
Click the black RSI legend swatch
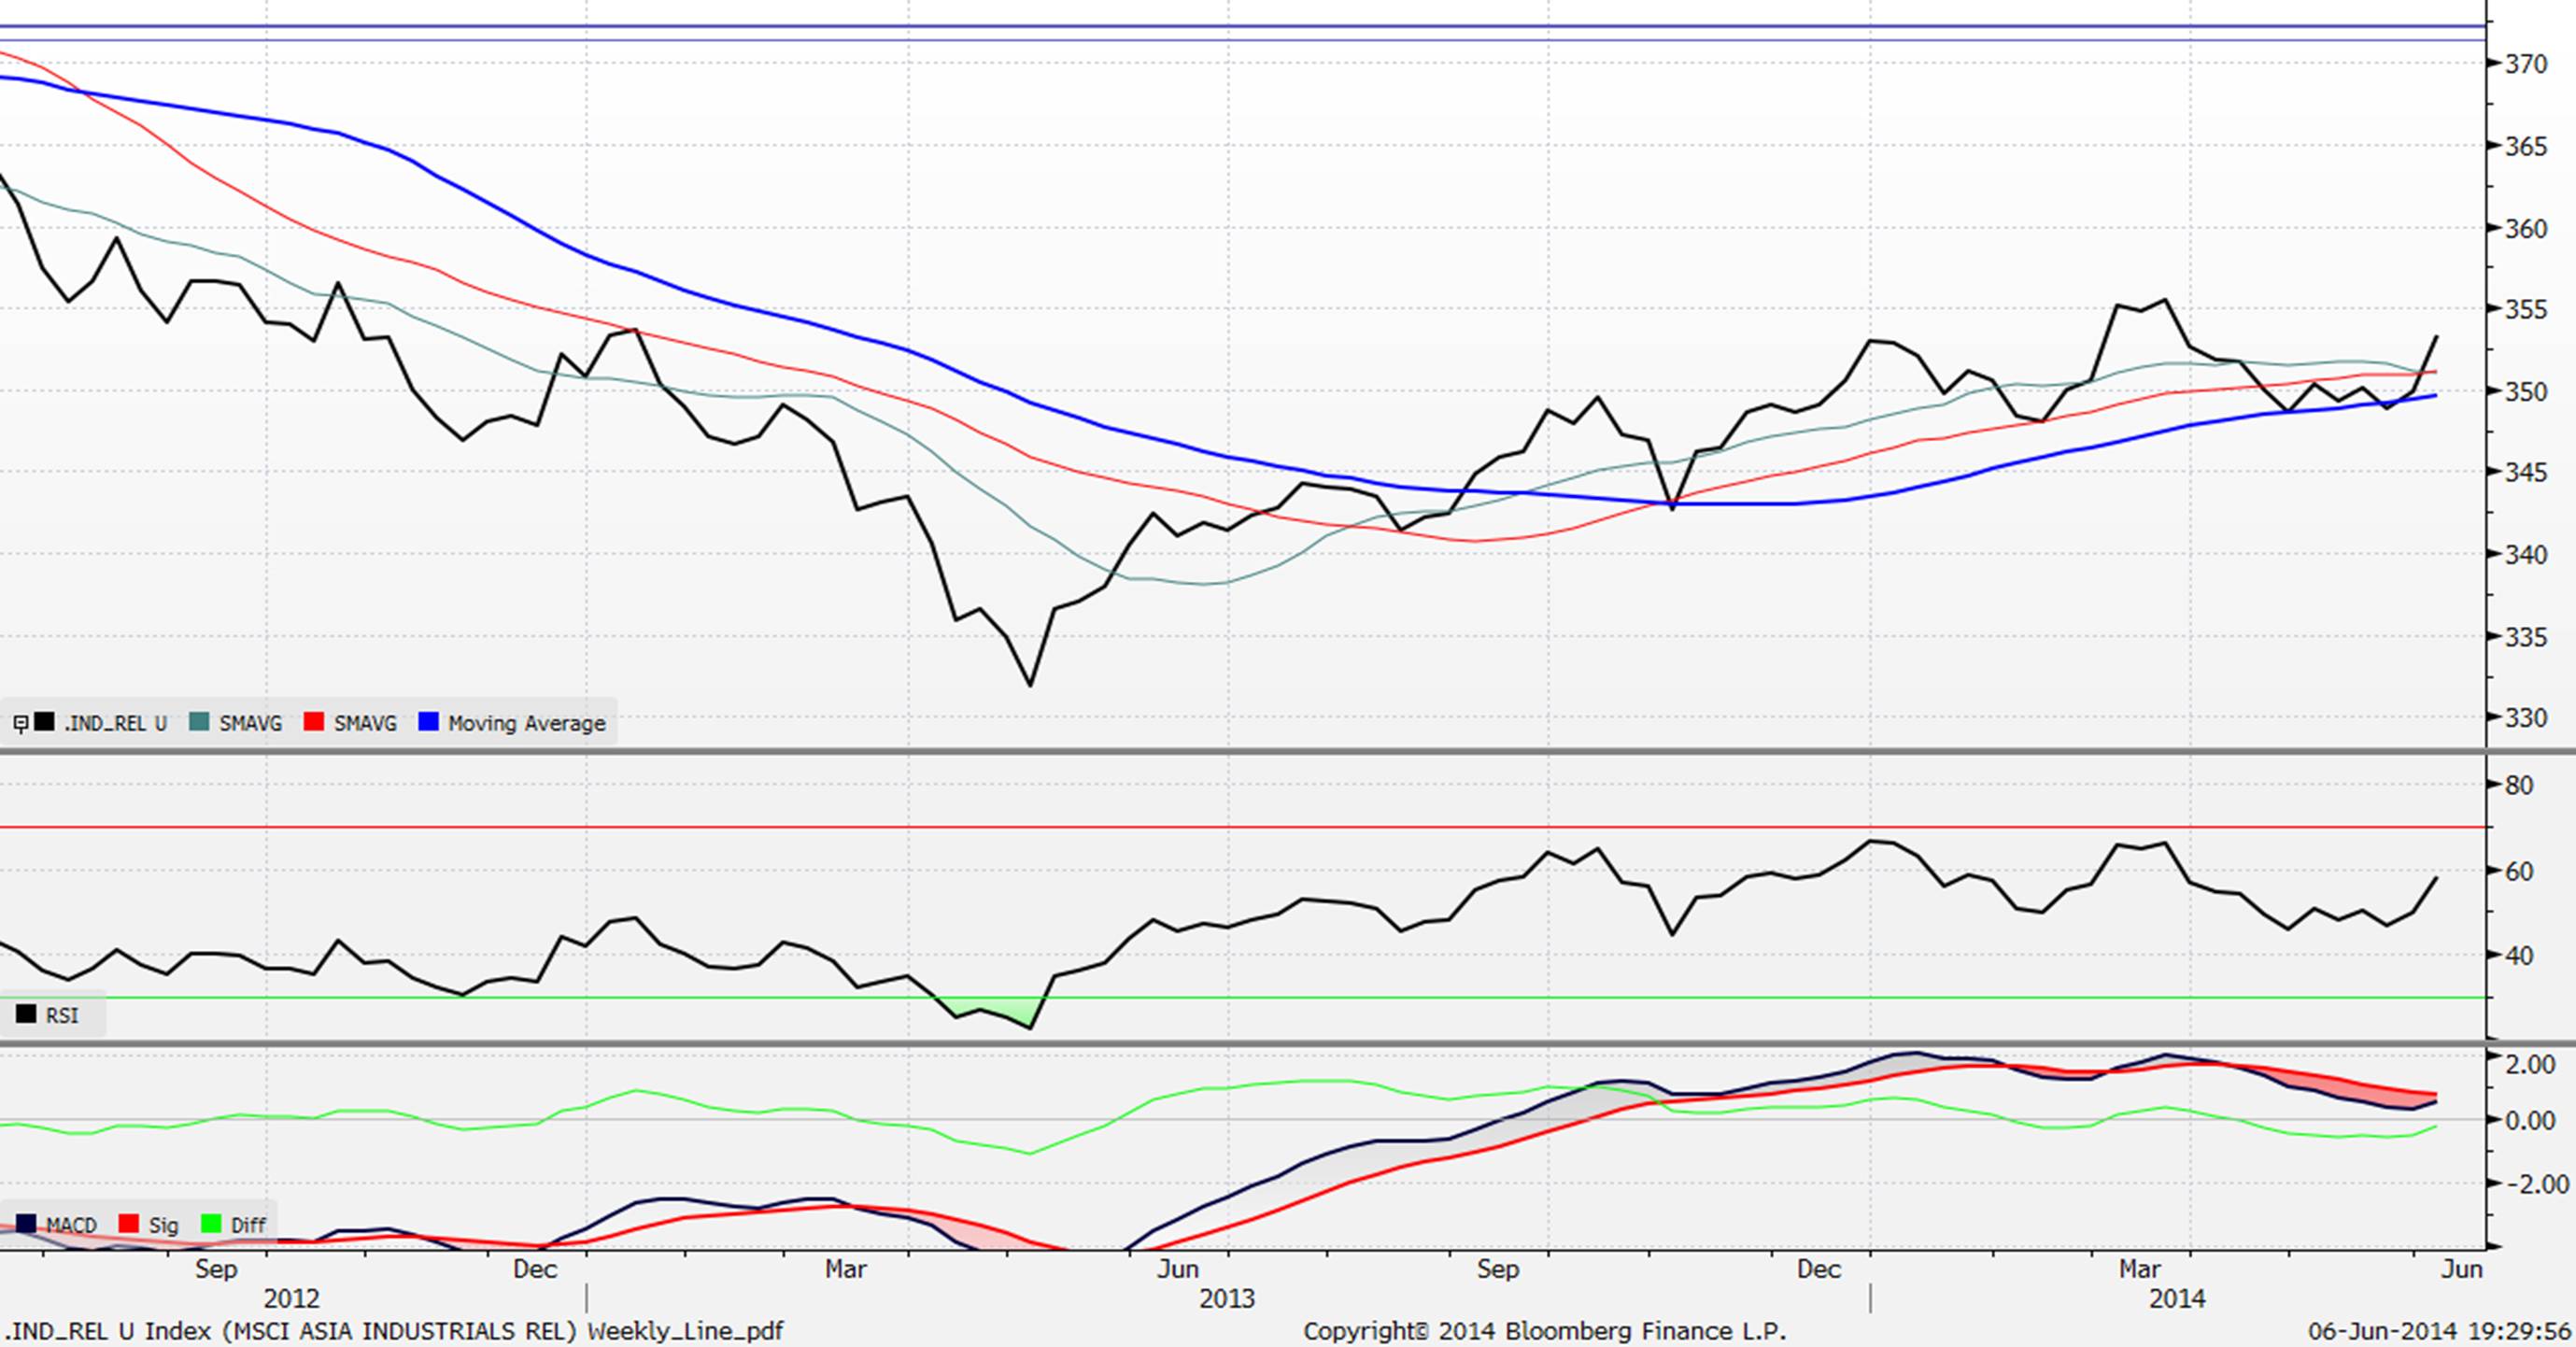[26, 1015]
